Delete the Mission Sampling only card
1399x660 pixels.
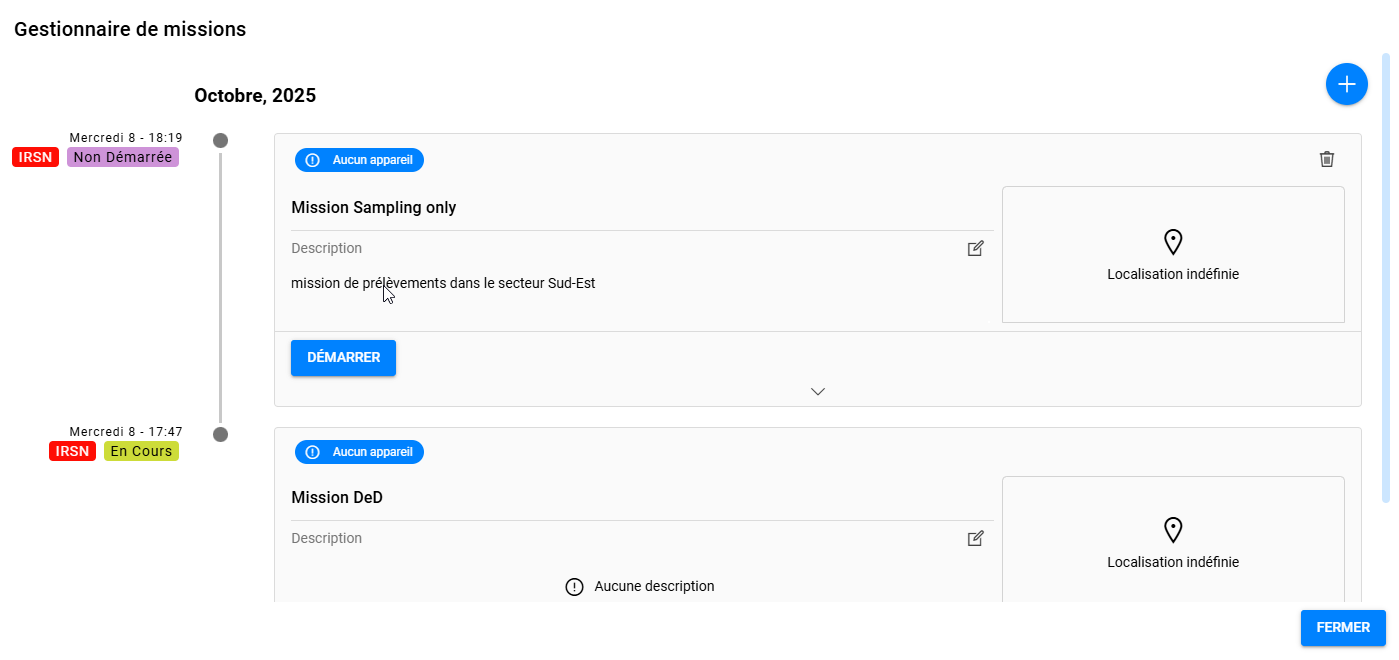[1326, 159]
